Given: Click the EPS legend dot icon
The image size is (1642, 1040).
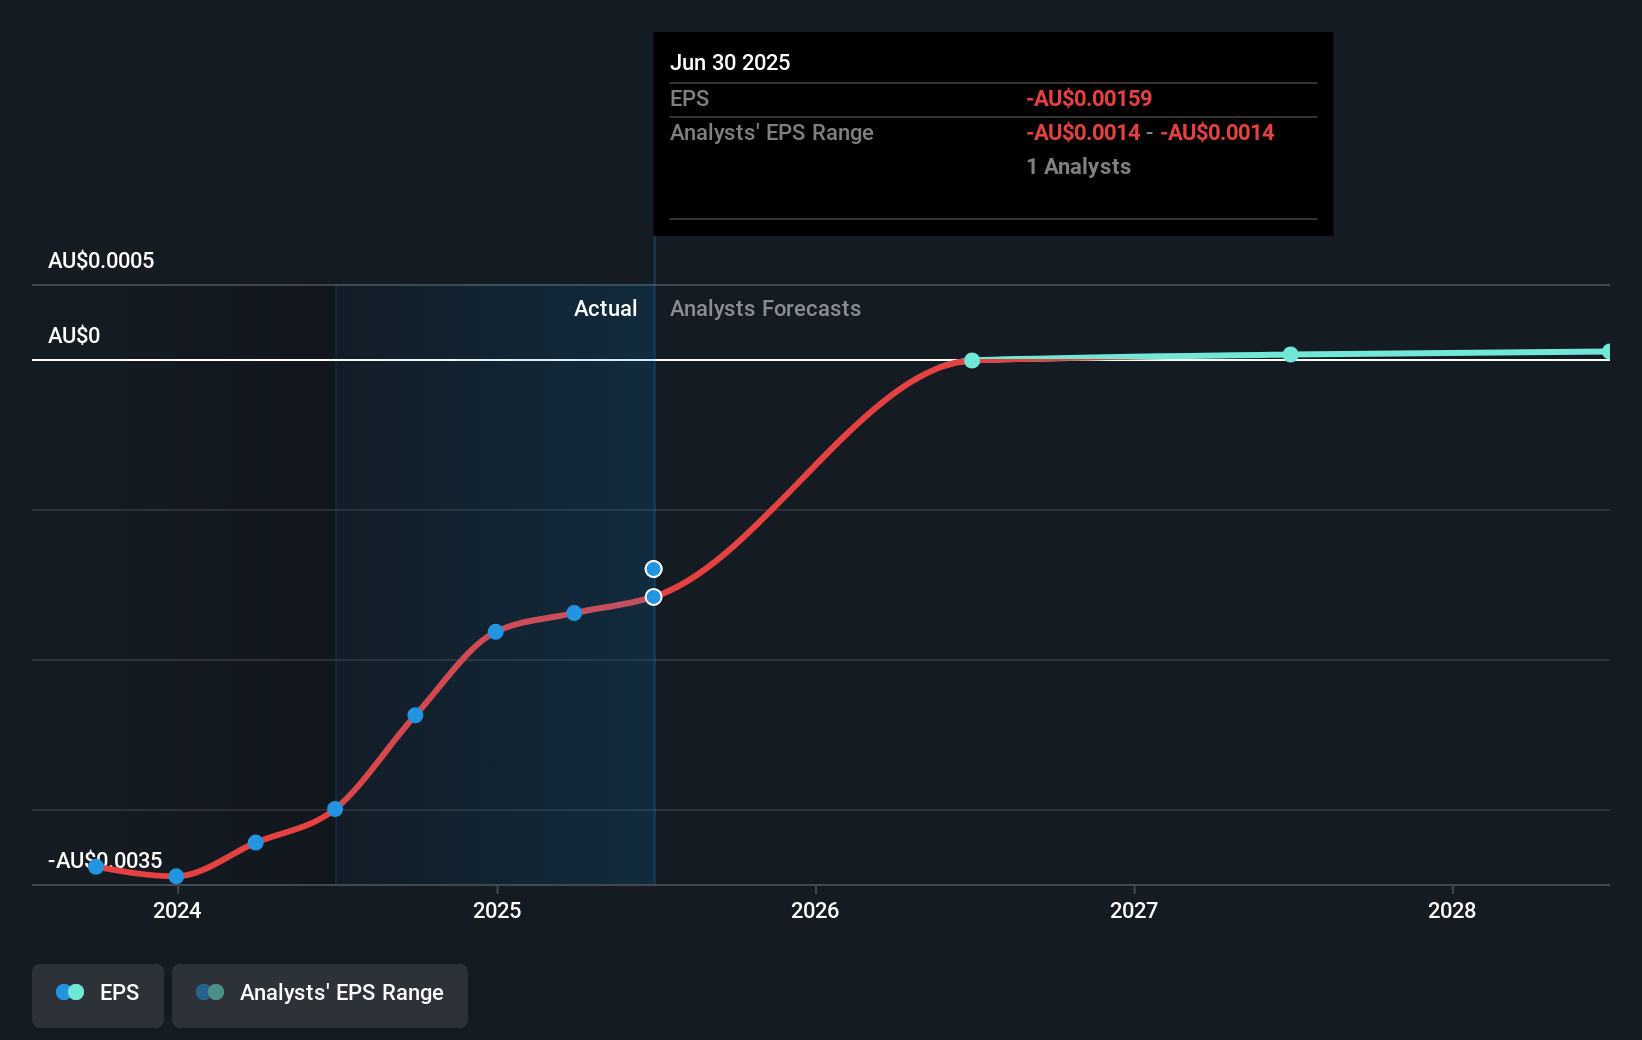Looking at the screenshot, I should (x=70, y=992).
